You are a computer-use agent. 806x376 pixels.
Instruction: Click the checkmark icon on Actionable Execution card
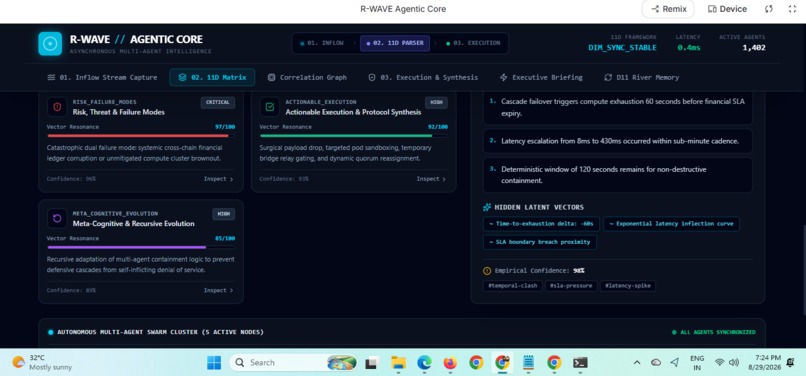click(x=270, y=107)
